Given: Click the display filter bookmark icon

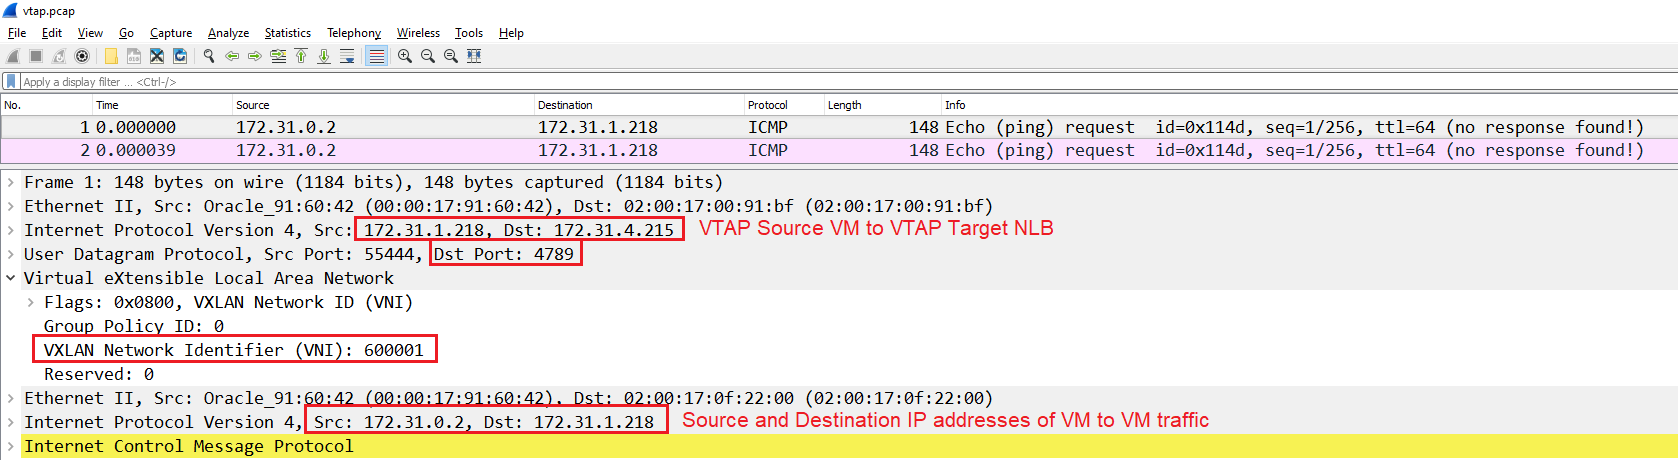Looking at the screenshot, I should (x=11, y=81).
